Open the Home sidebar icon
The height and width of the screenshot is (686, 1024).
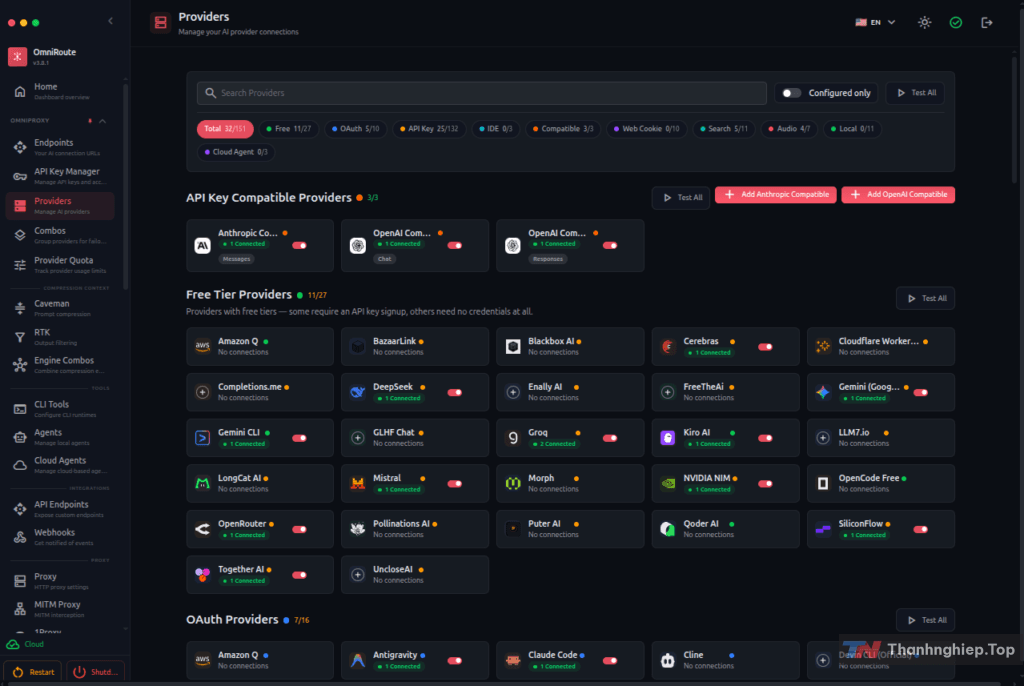[x=20, y=91]
